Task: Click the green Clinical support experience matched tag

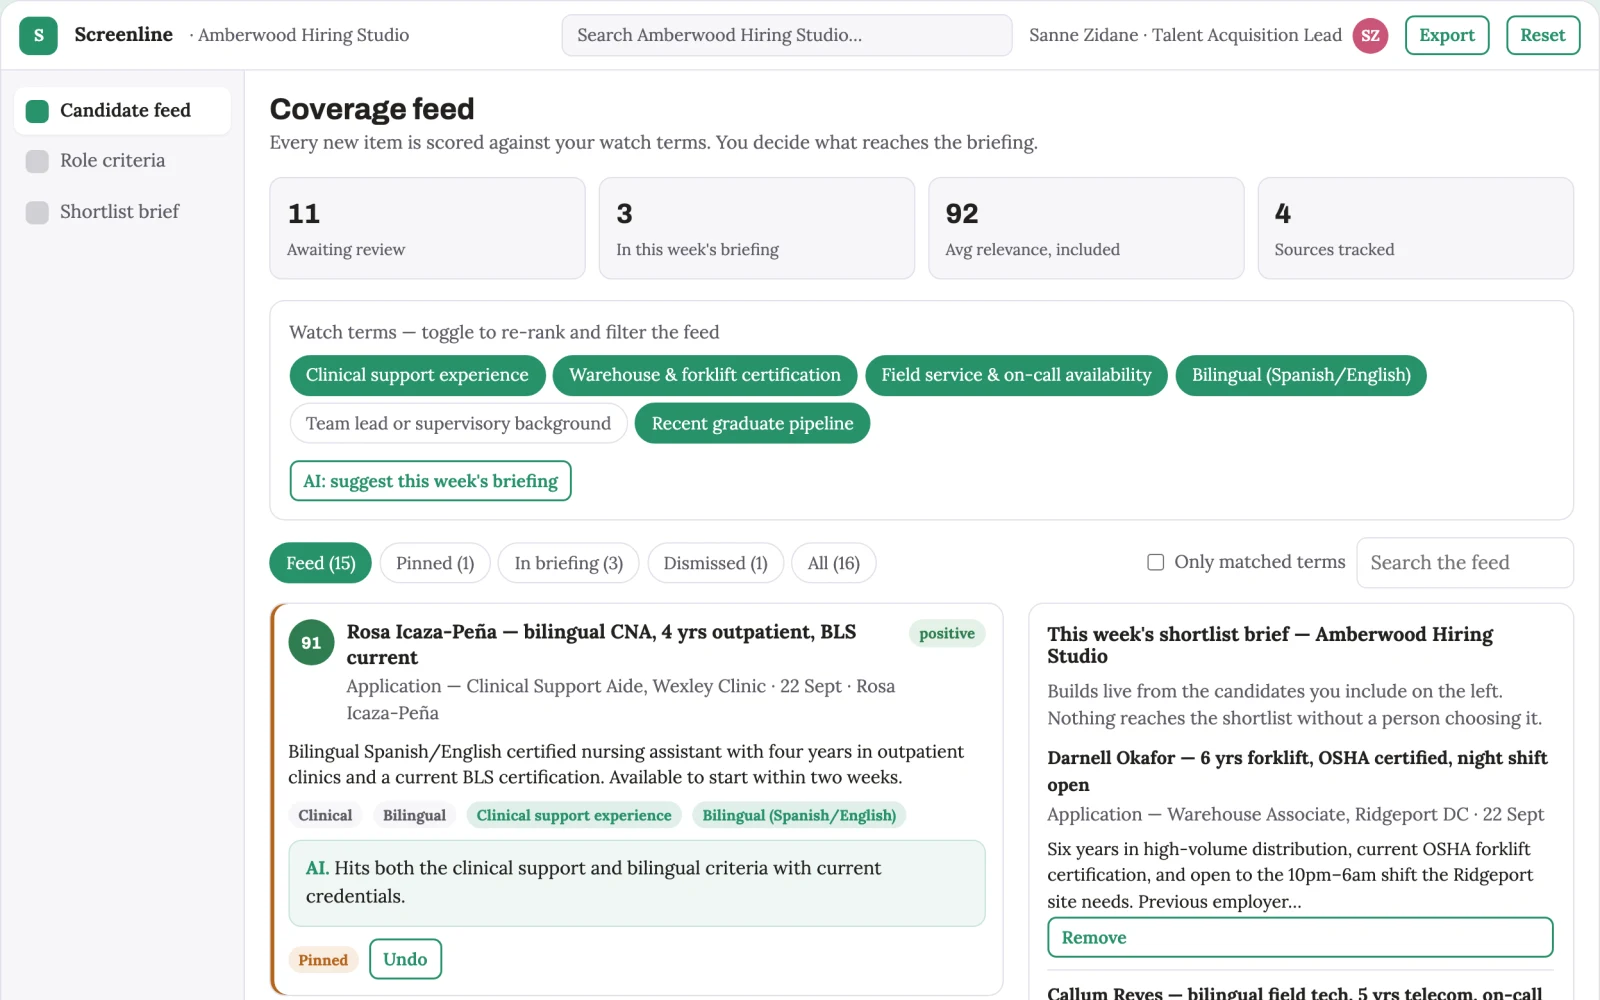Action: pyautogui.click(x=574, y=815)
